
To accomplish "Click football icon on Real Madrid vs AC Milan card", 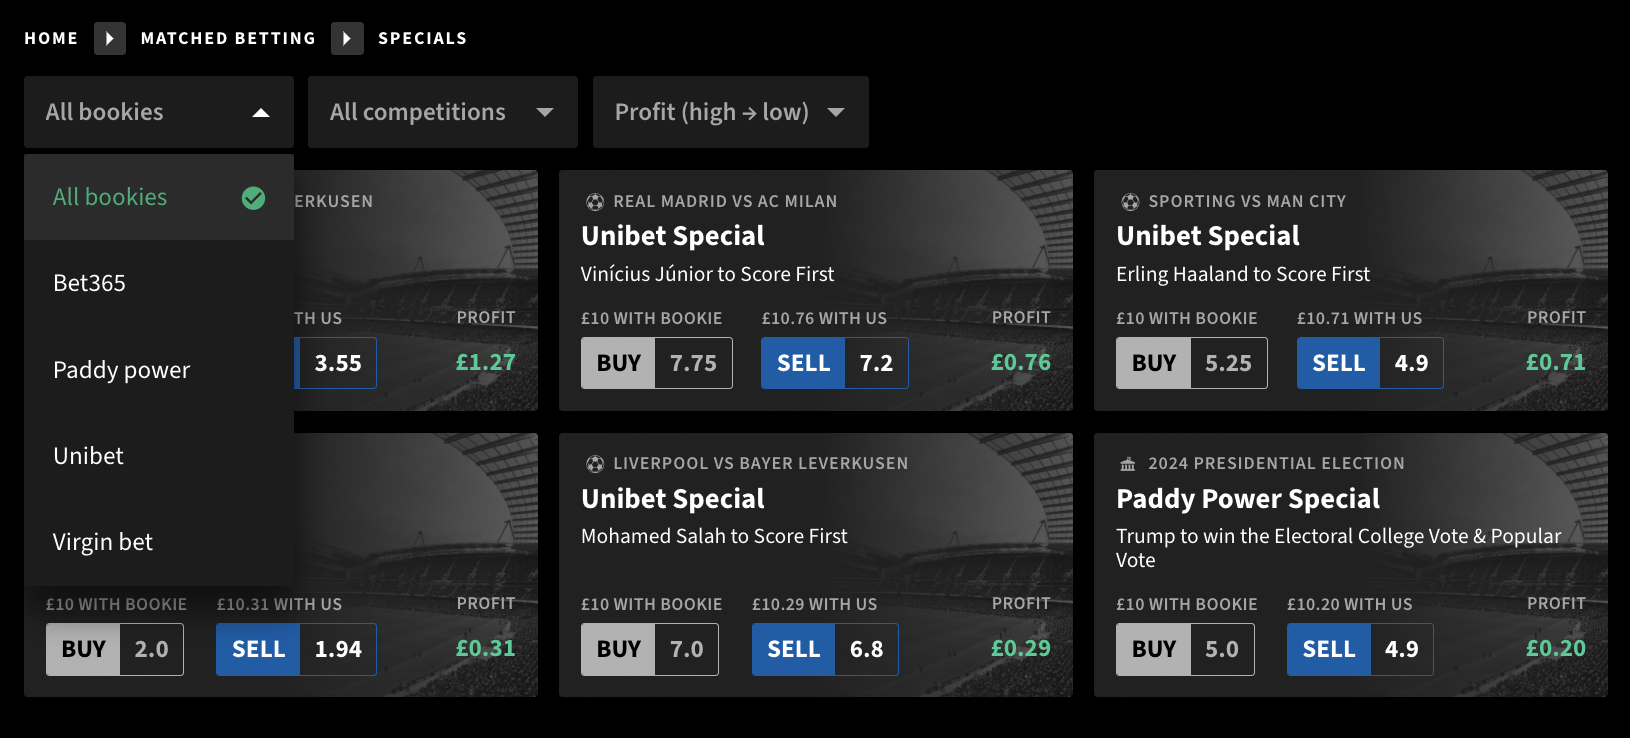I will coord(595,202).
